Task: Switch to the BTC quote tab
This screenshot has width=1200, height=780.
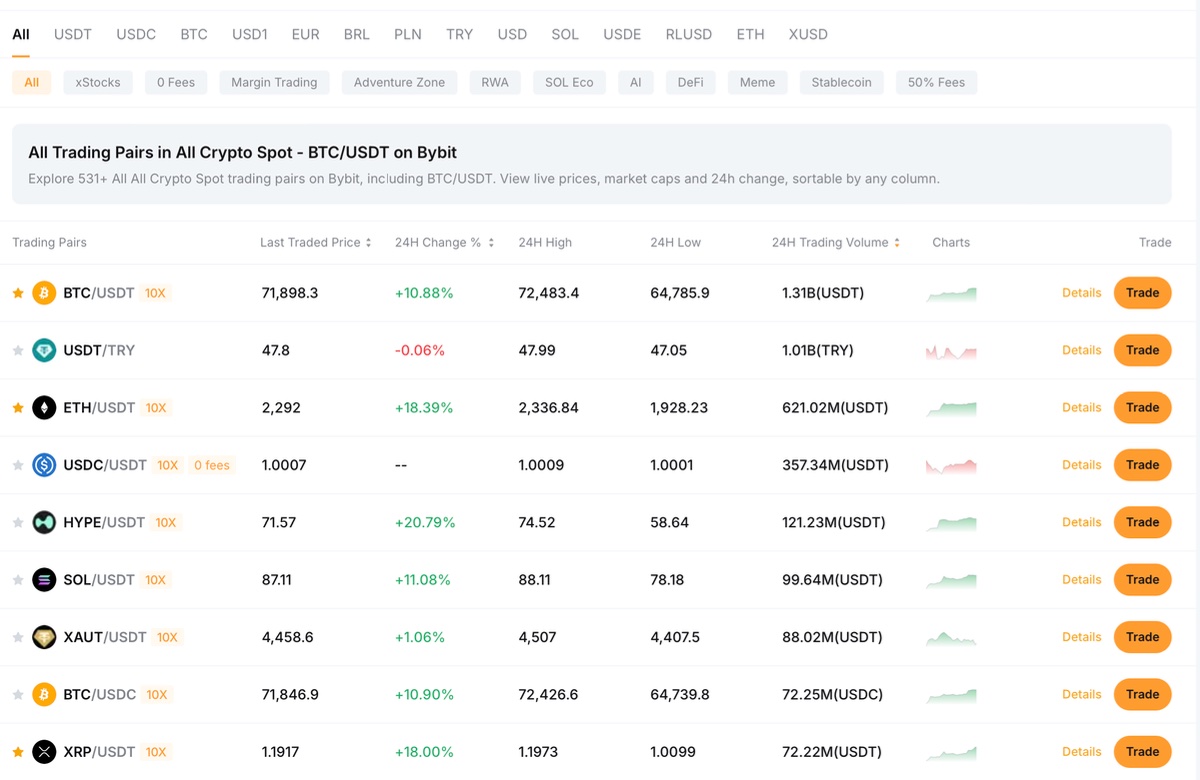Action: pyautogui.click(x=194, y=34)
